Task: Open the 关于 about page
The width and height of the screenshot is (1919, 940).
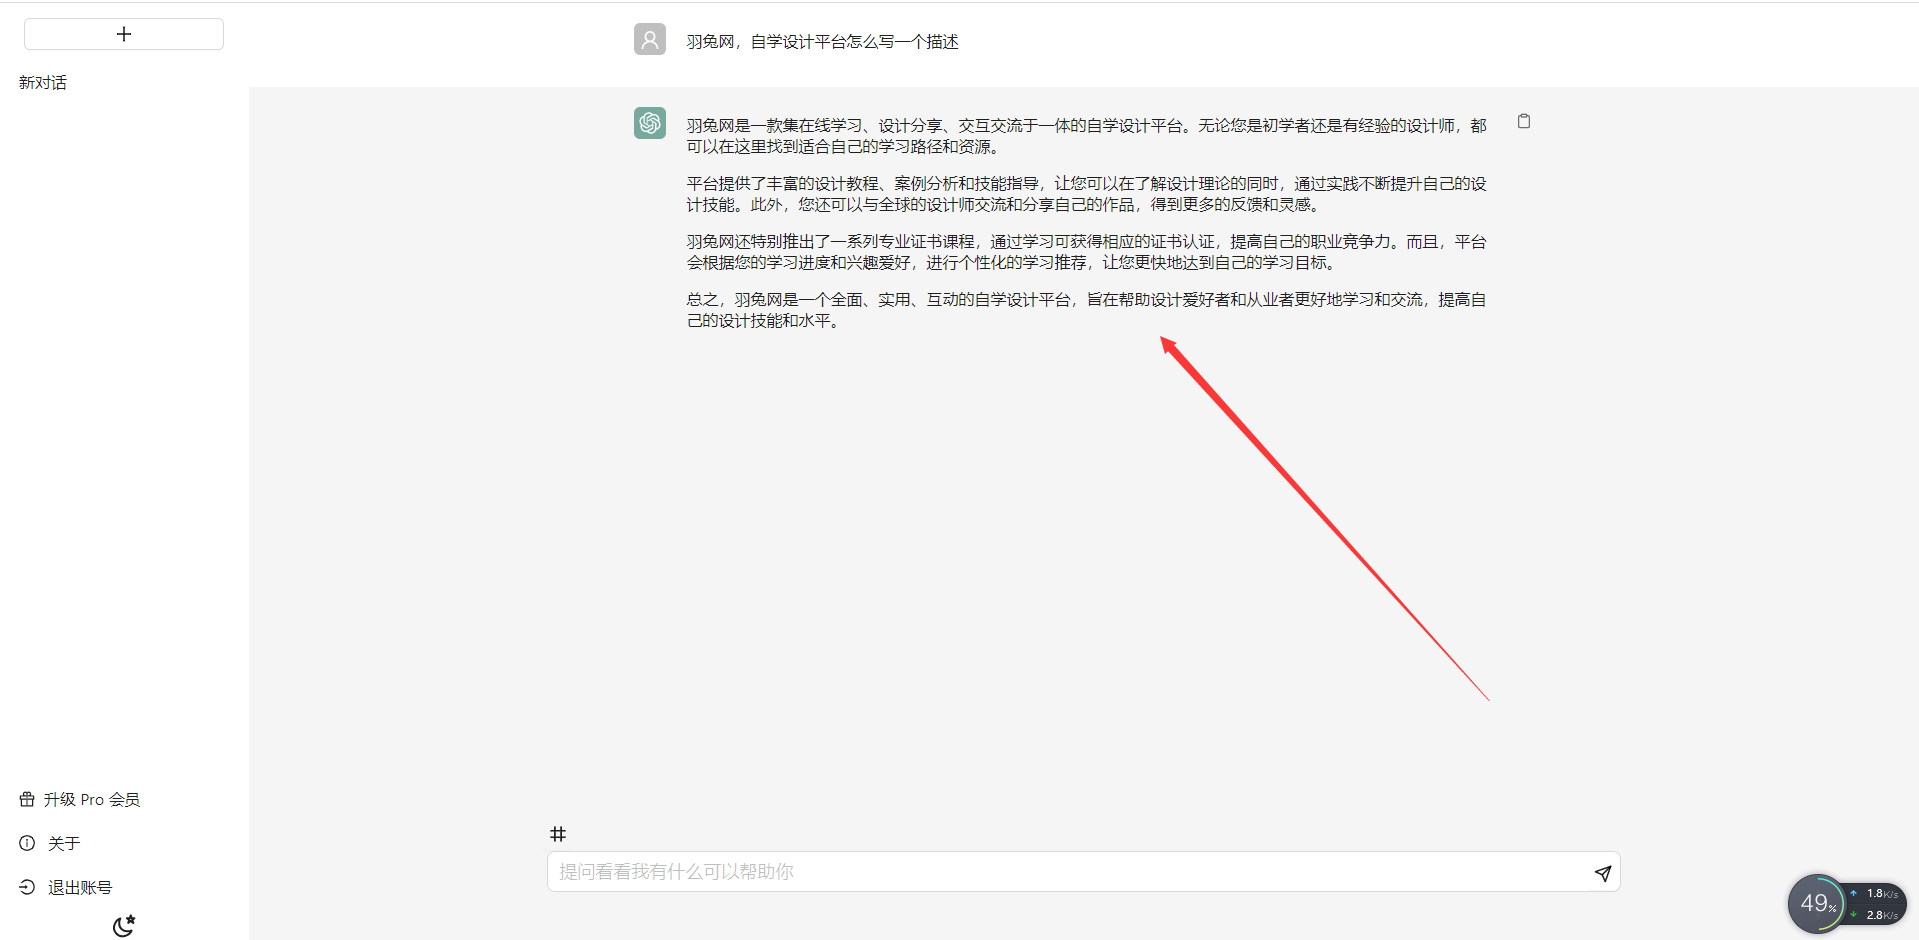Action: (50, 844)
